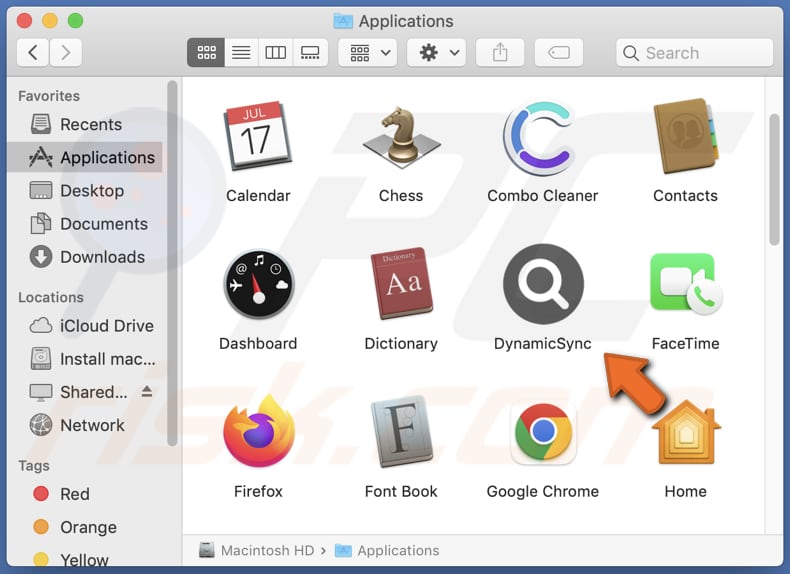Click the Search field
790x574 pixels.
tap(694, 53)
